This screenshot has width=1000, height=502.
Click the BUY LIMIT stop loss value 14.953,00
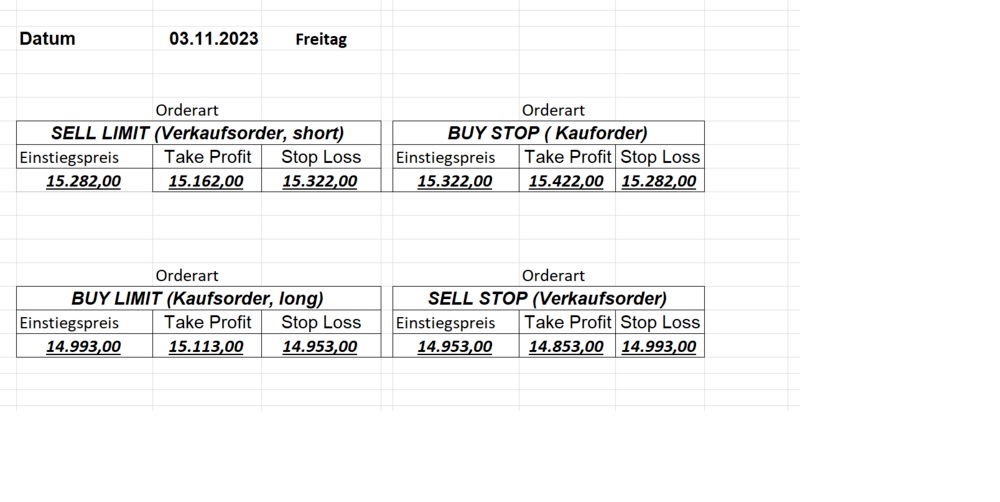tap(320, 346)
